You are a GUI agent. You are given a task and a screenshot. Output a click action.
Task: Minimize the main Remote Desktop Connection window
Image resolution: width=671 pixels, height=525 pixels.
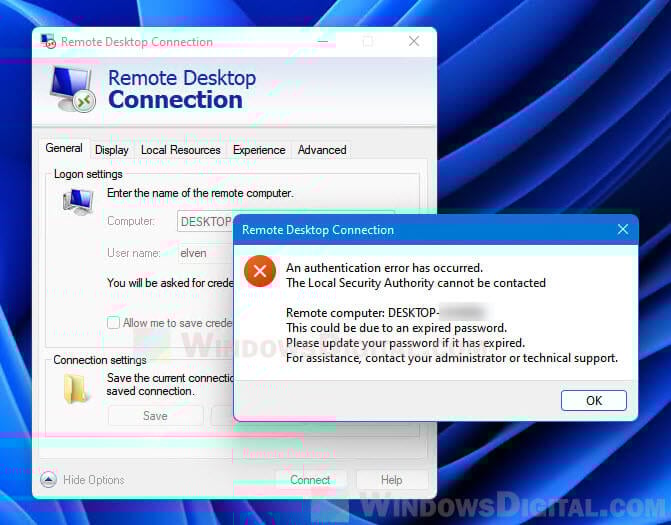tap(324, 42)
